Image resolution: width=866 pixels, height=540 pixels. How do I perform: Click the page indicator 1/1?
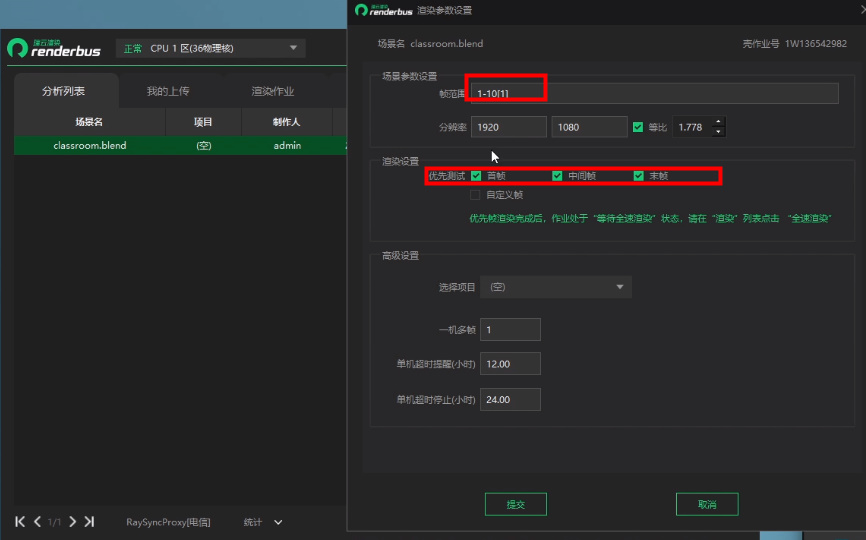[54, 522]
